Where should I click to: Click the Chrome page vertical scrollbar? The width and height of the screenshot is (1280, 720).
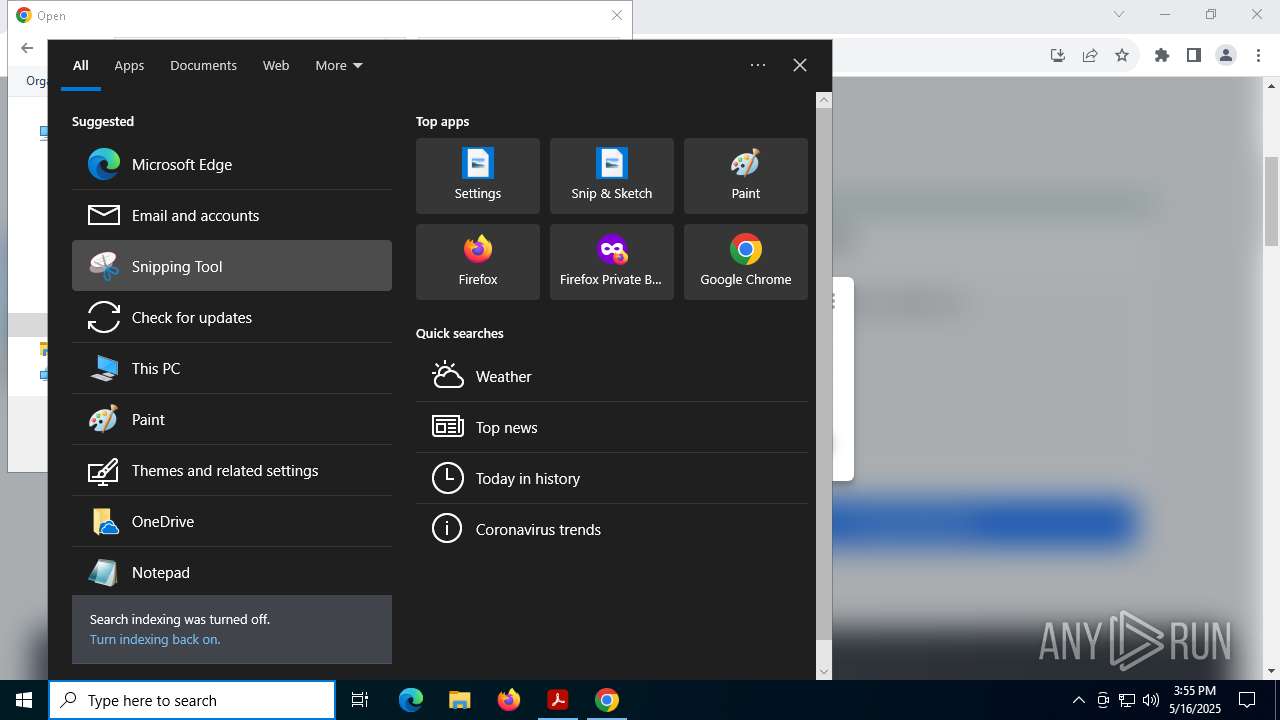tap(1271, 200)
